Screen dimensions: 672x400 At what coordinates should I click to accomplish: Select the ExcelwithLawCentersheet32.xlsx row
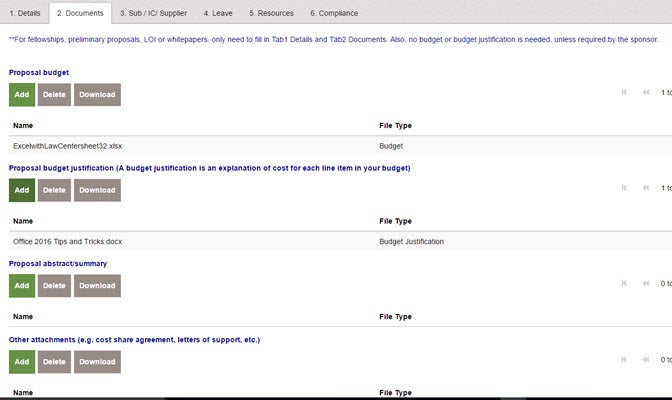pos(340,146)
